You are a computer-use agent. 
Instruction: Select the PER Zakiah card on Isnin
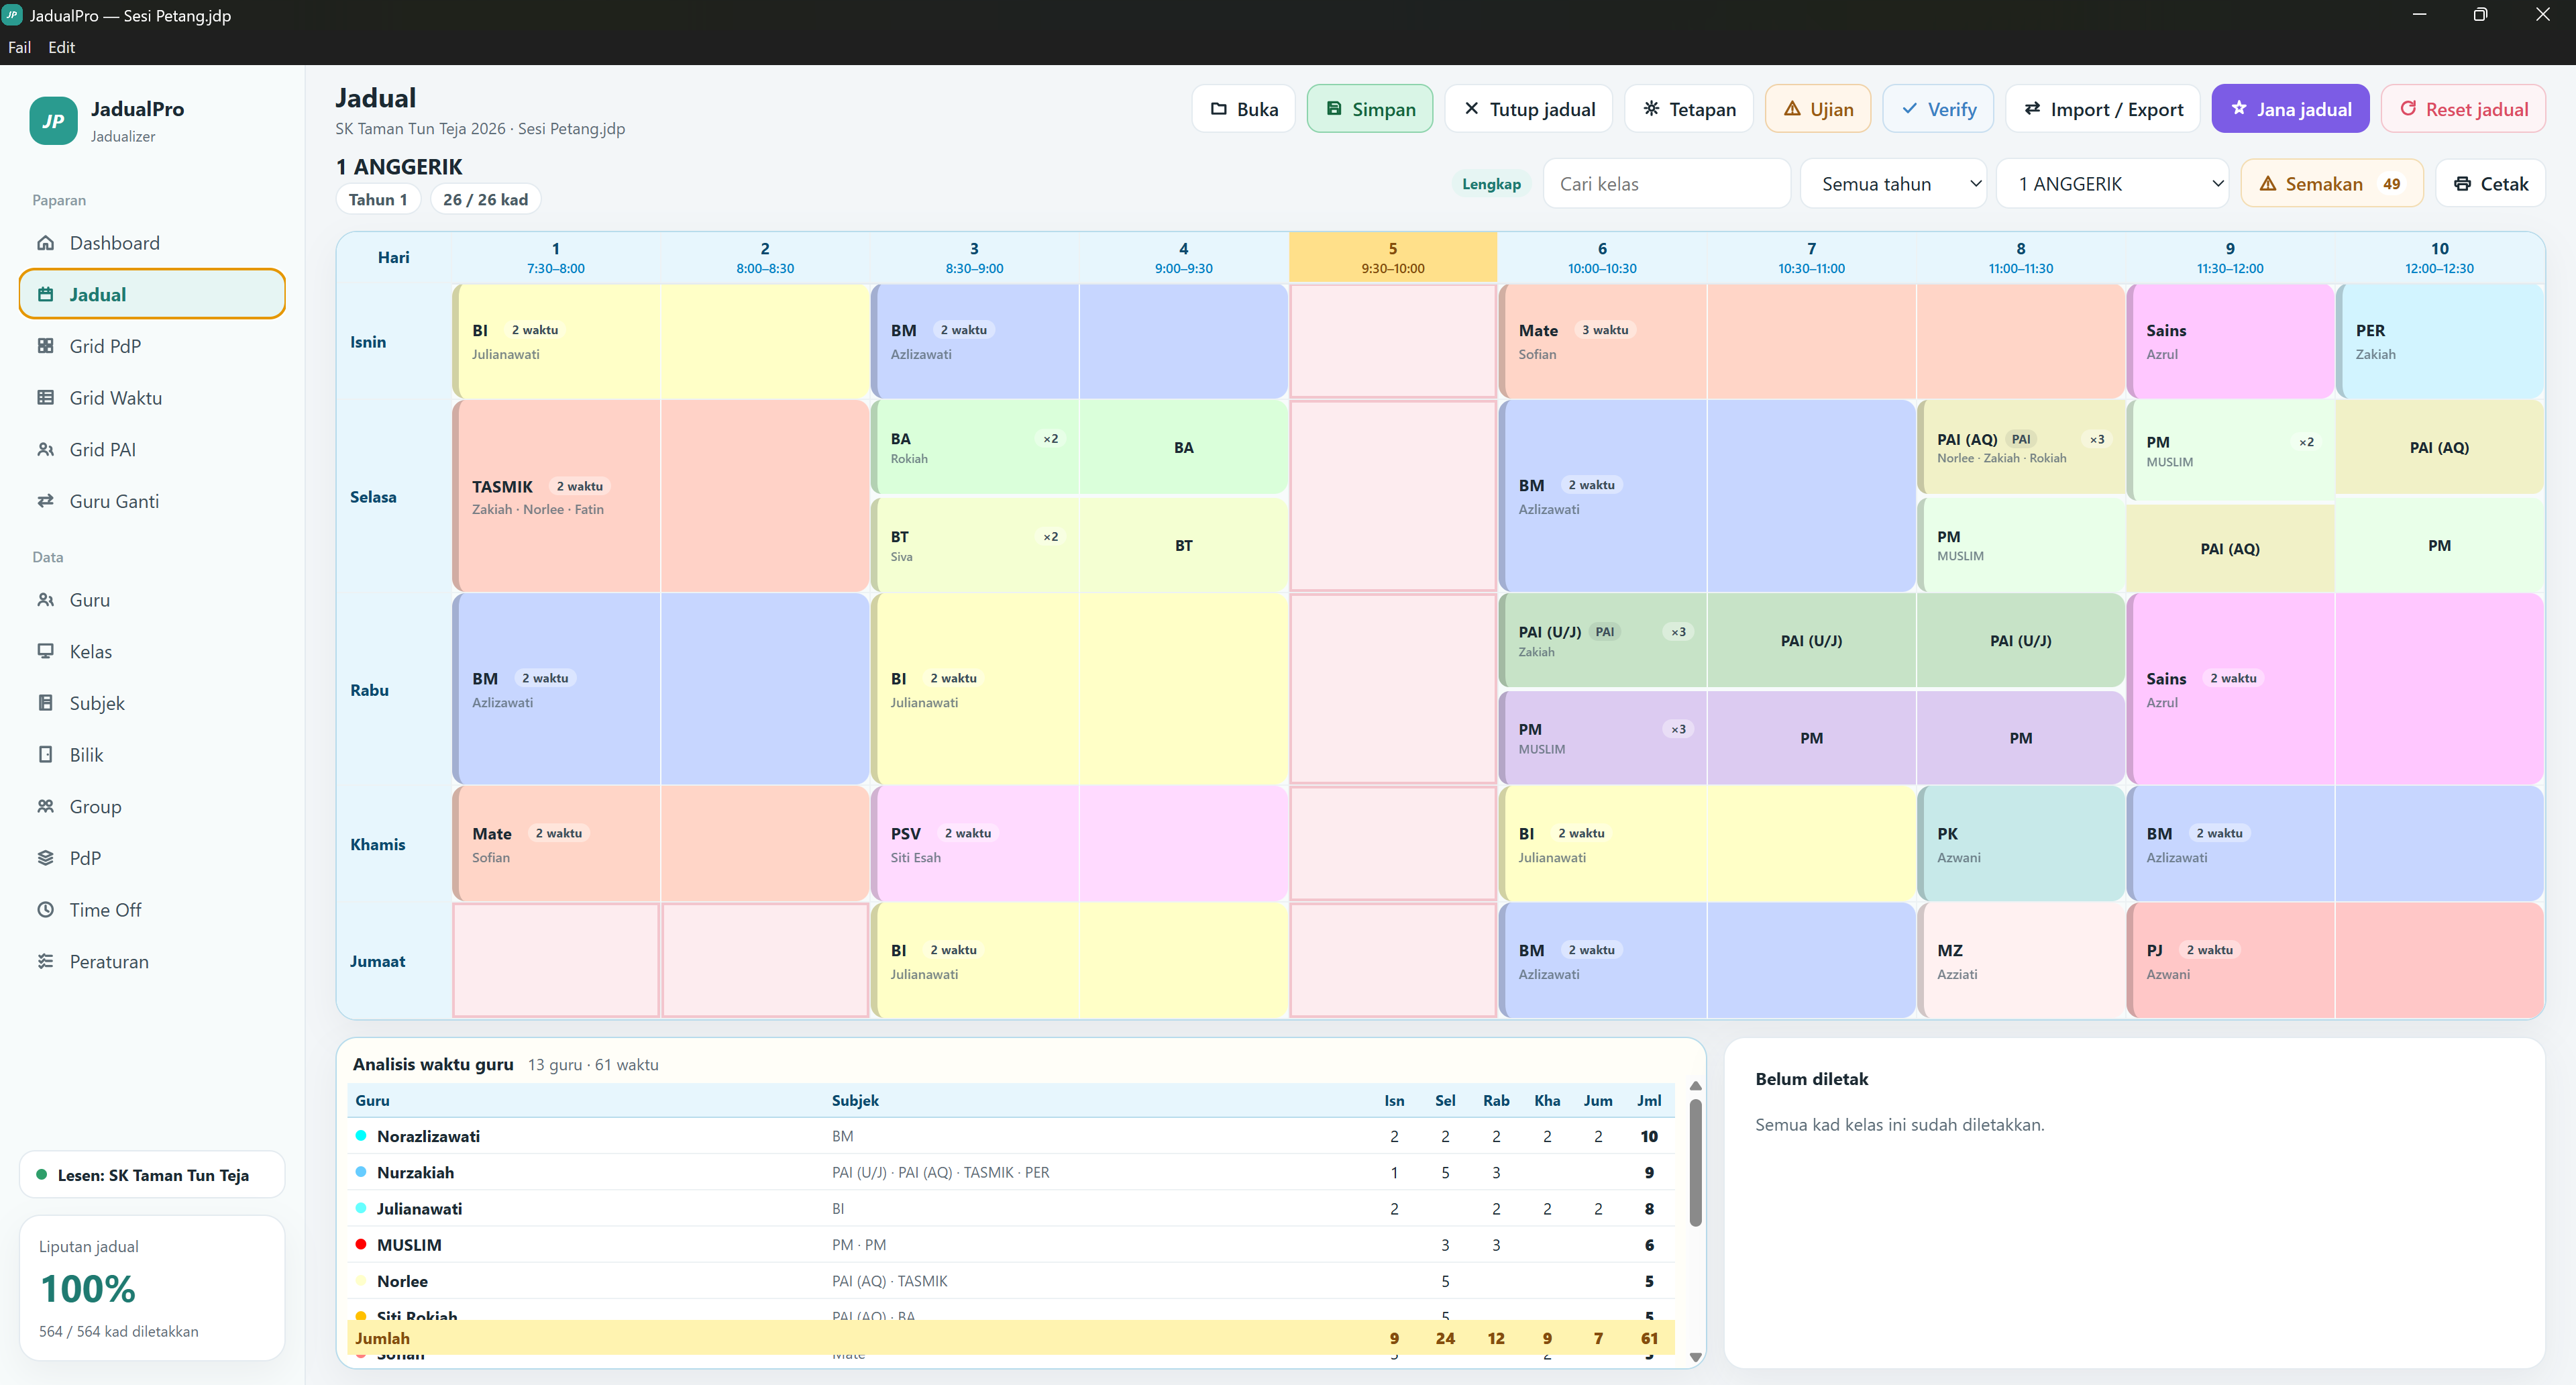tap(2439, 341)
